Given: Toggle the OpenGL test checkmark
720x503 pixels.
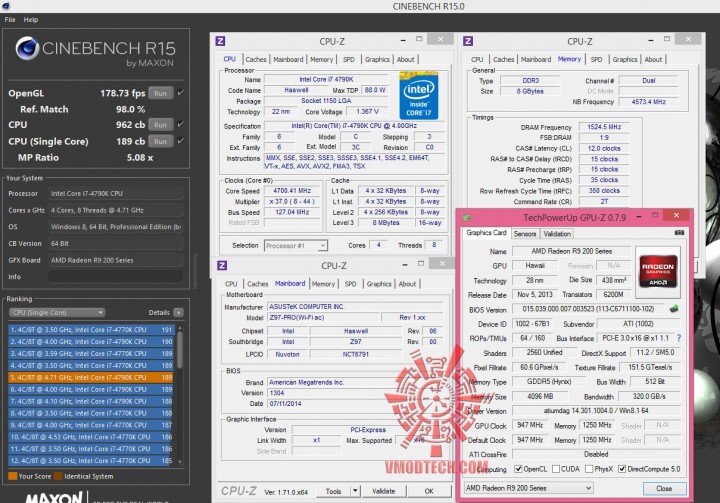Looking at the screenshot, I should [x=181, y=92].
